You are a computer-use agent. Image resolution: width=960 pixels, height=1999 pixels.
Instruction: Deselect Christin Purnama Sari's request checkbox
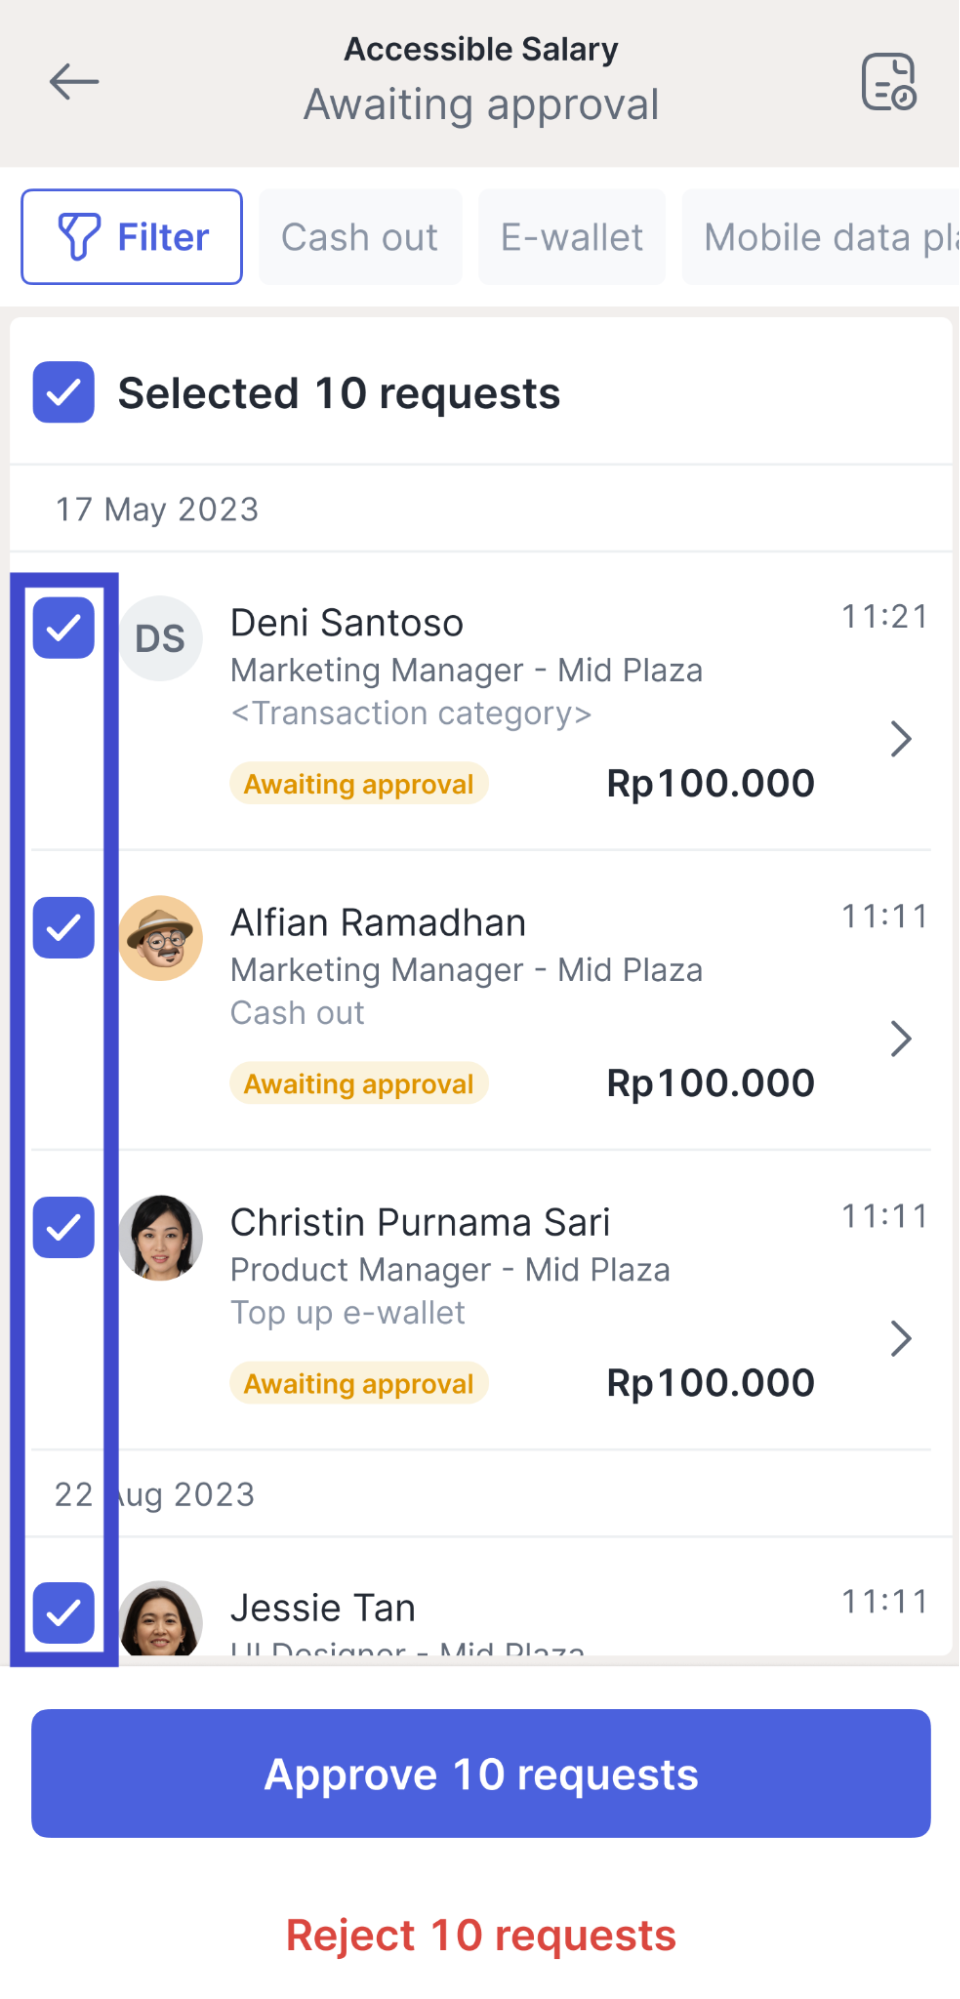click(63, 1227)
